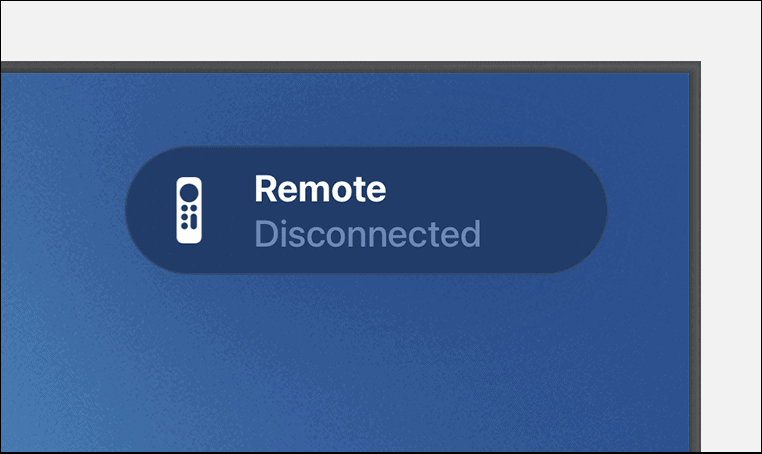This screenshot has height=454, width=762.
Task: Click the letter "D" in Disconnected
Action: 266,234
